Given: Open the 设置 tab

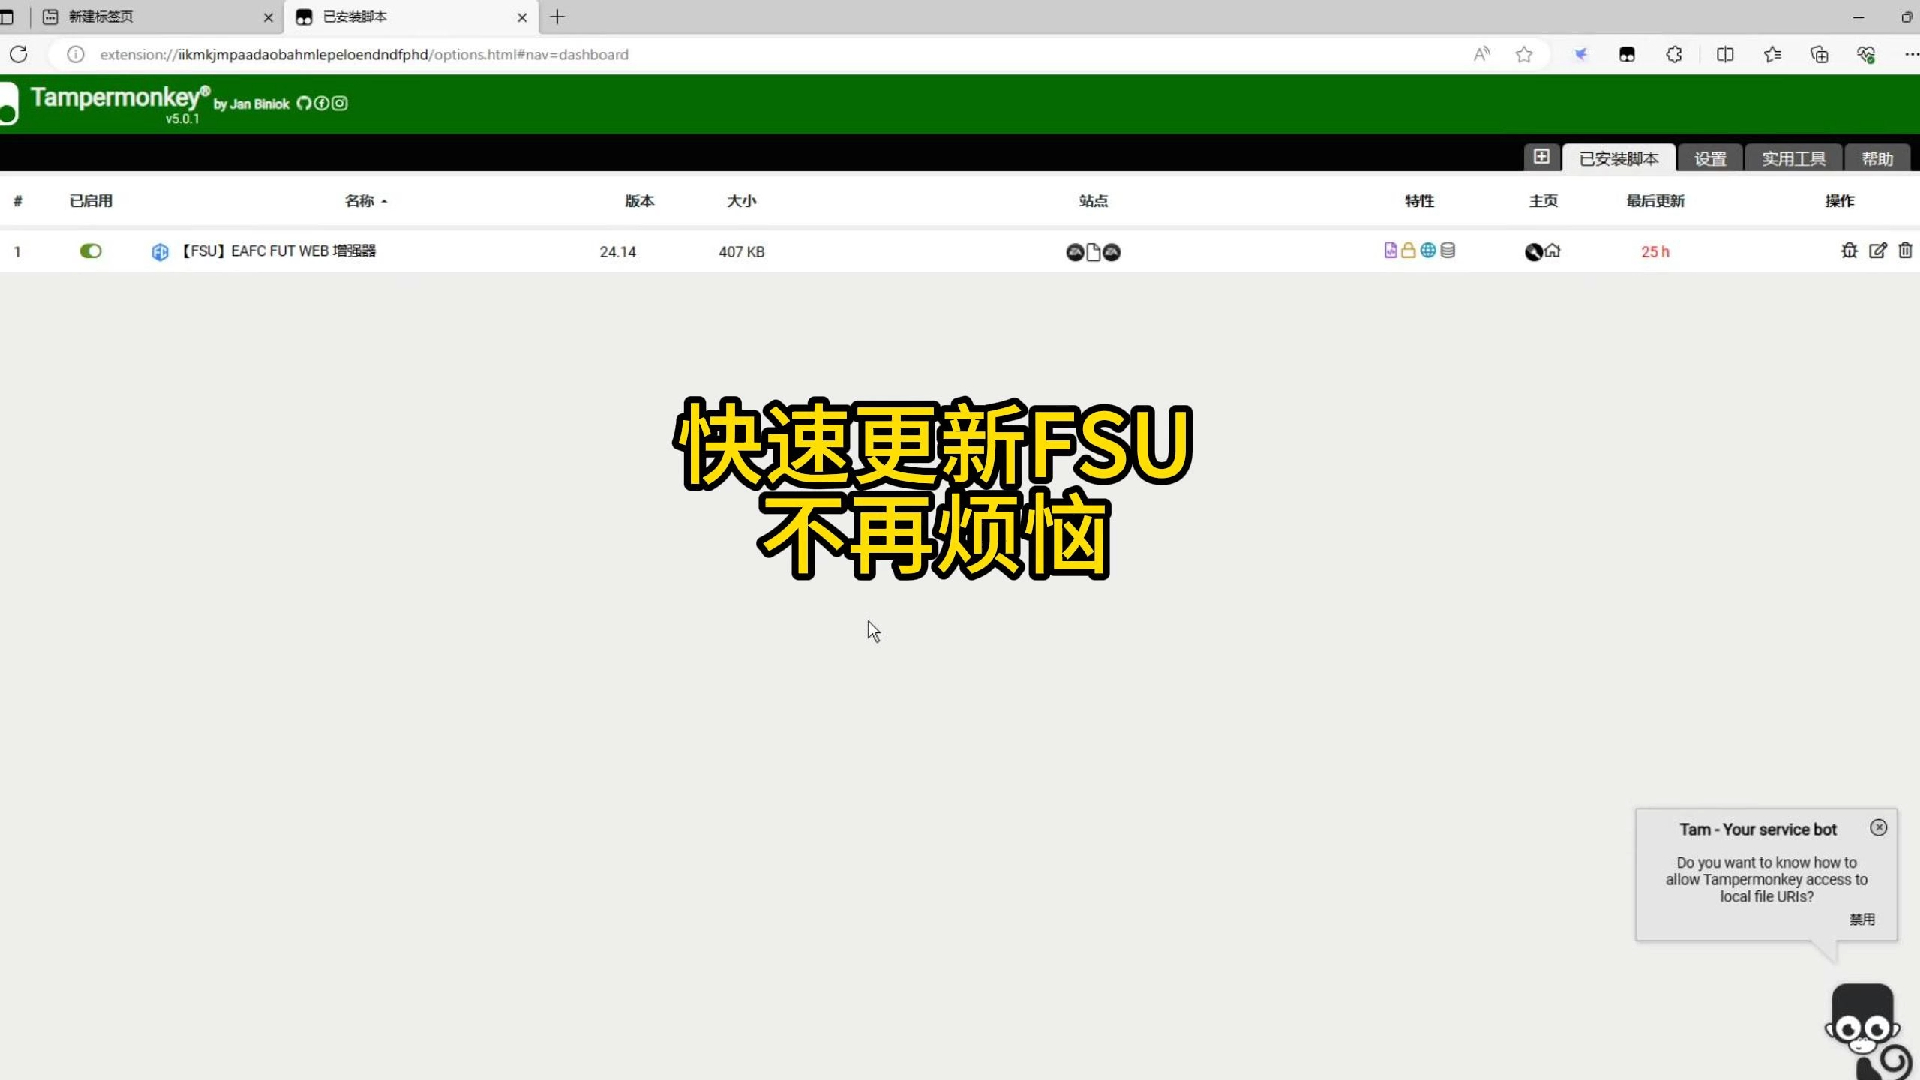Looking at the screenshot, I should coord(1710,158).
